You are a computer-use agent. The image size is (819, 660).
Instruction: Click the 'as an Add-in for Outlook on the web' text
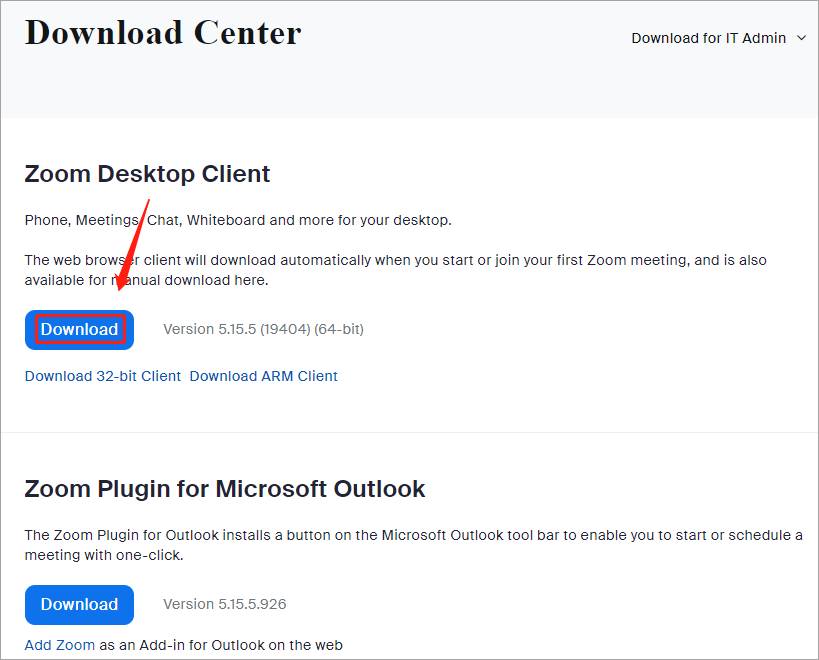coord(221,645)
